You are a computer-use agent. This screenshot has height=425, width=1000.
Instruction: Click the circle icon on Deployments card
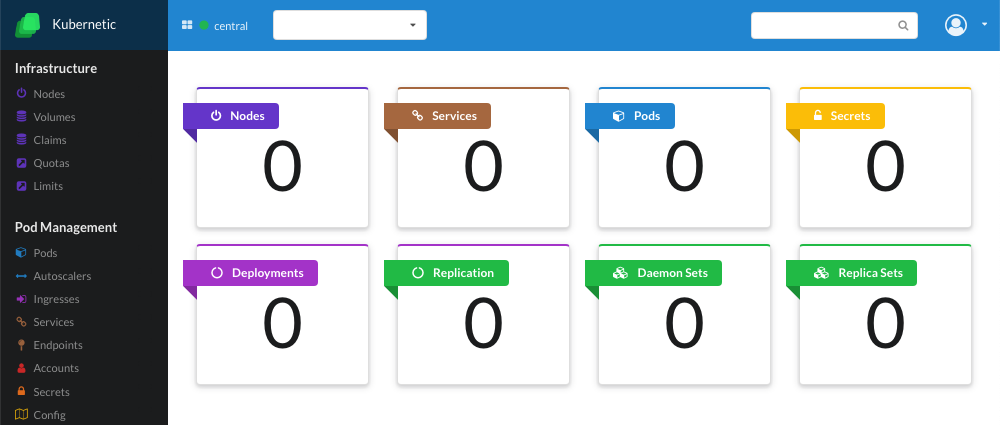tap(217, 272)
